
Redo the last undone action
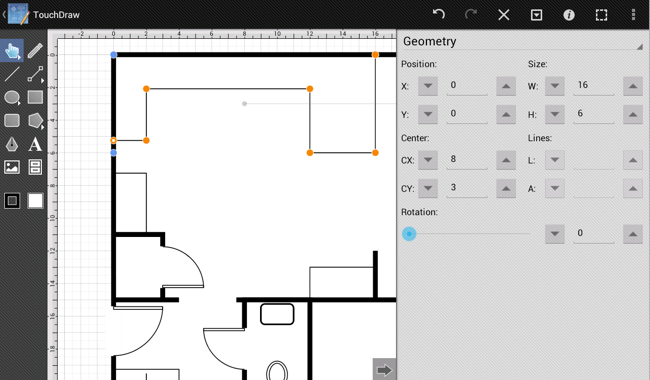click(x=471, y=15)
